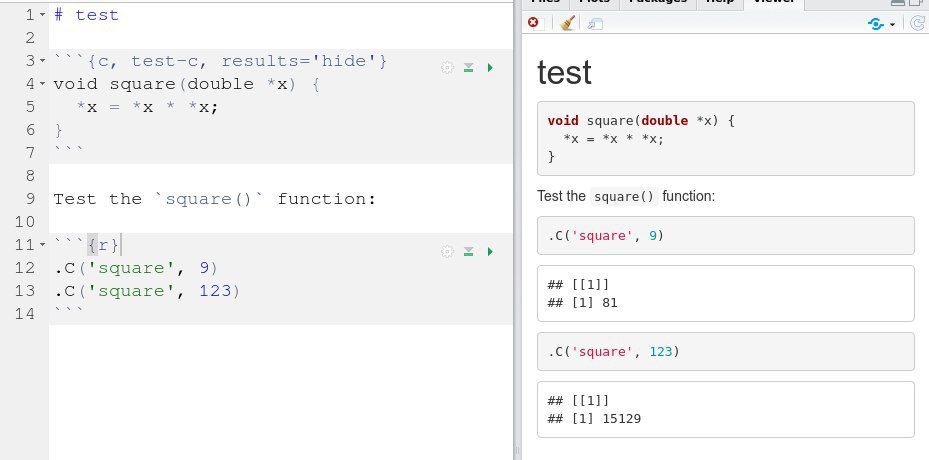Click the '## [1] 15129' output in Viewer
The height and width of the screenshot is (460, 929).
click(594, 419)
